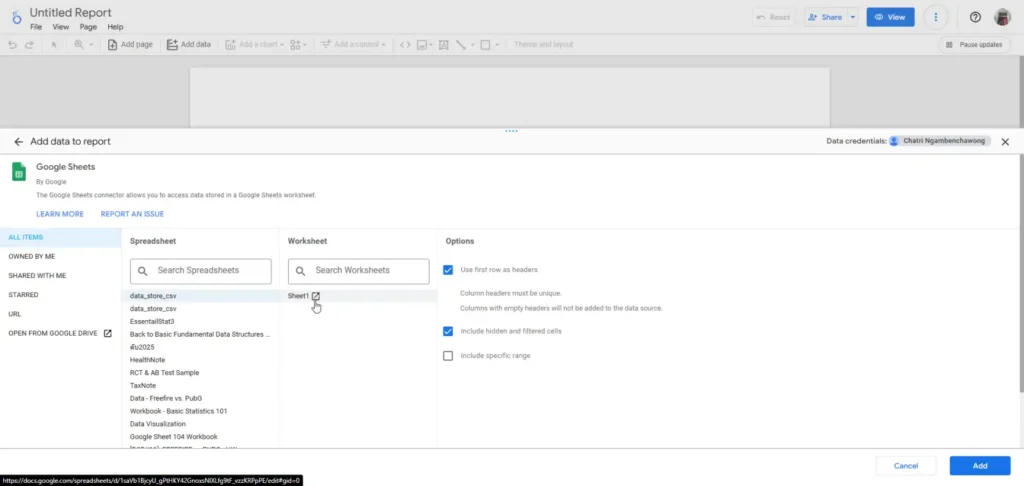
Task: Select the line drawing tool
Action: pyautogui.click(x=461, y=44)
